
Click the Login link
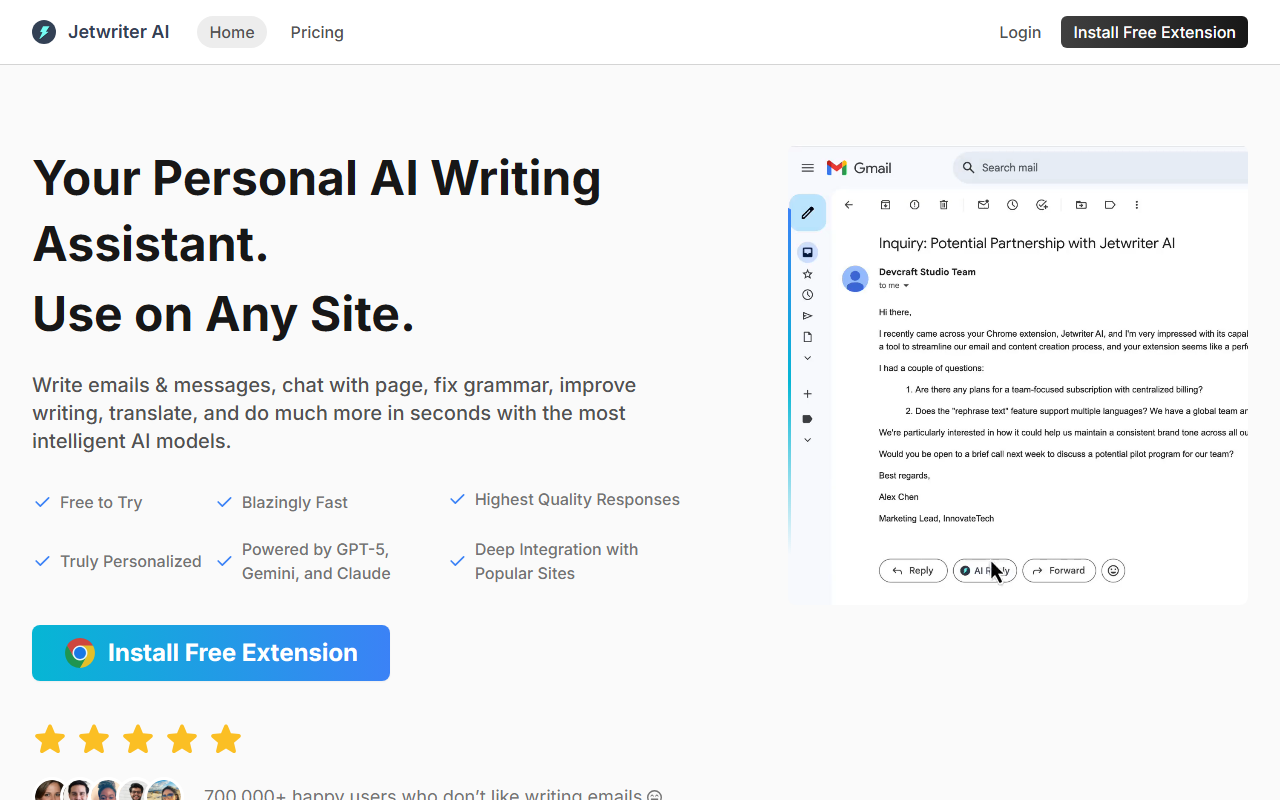pyautogui.click(x=1020, y=32)
